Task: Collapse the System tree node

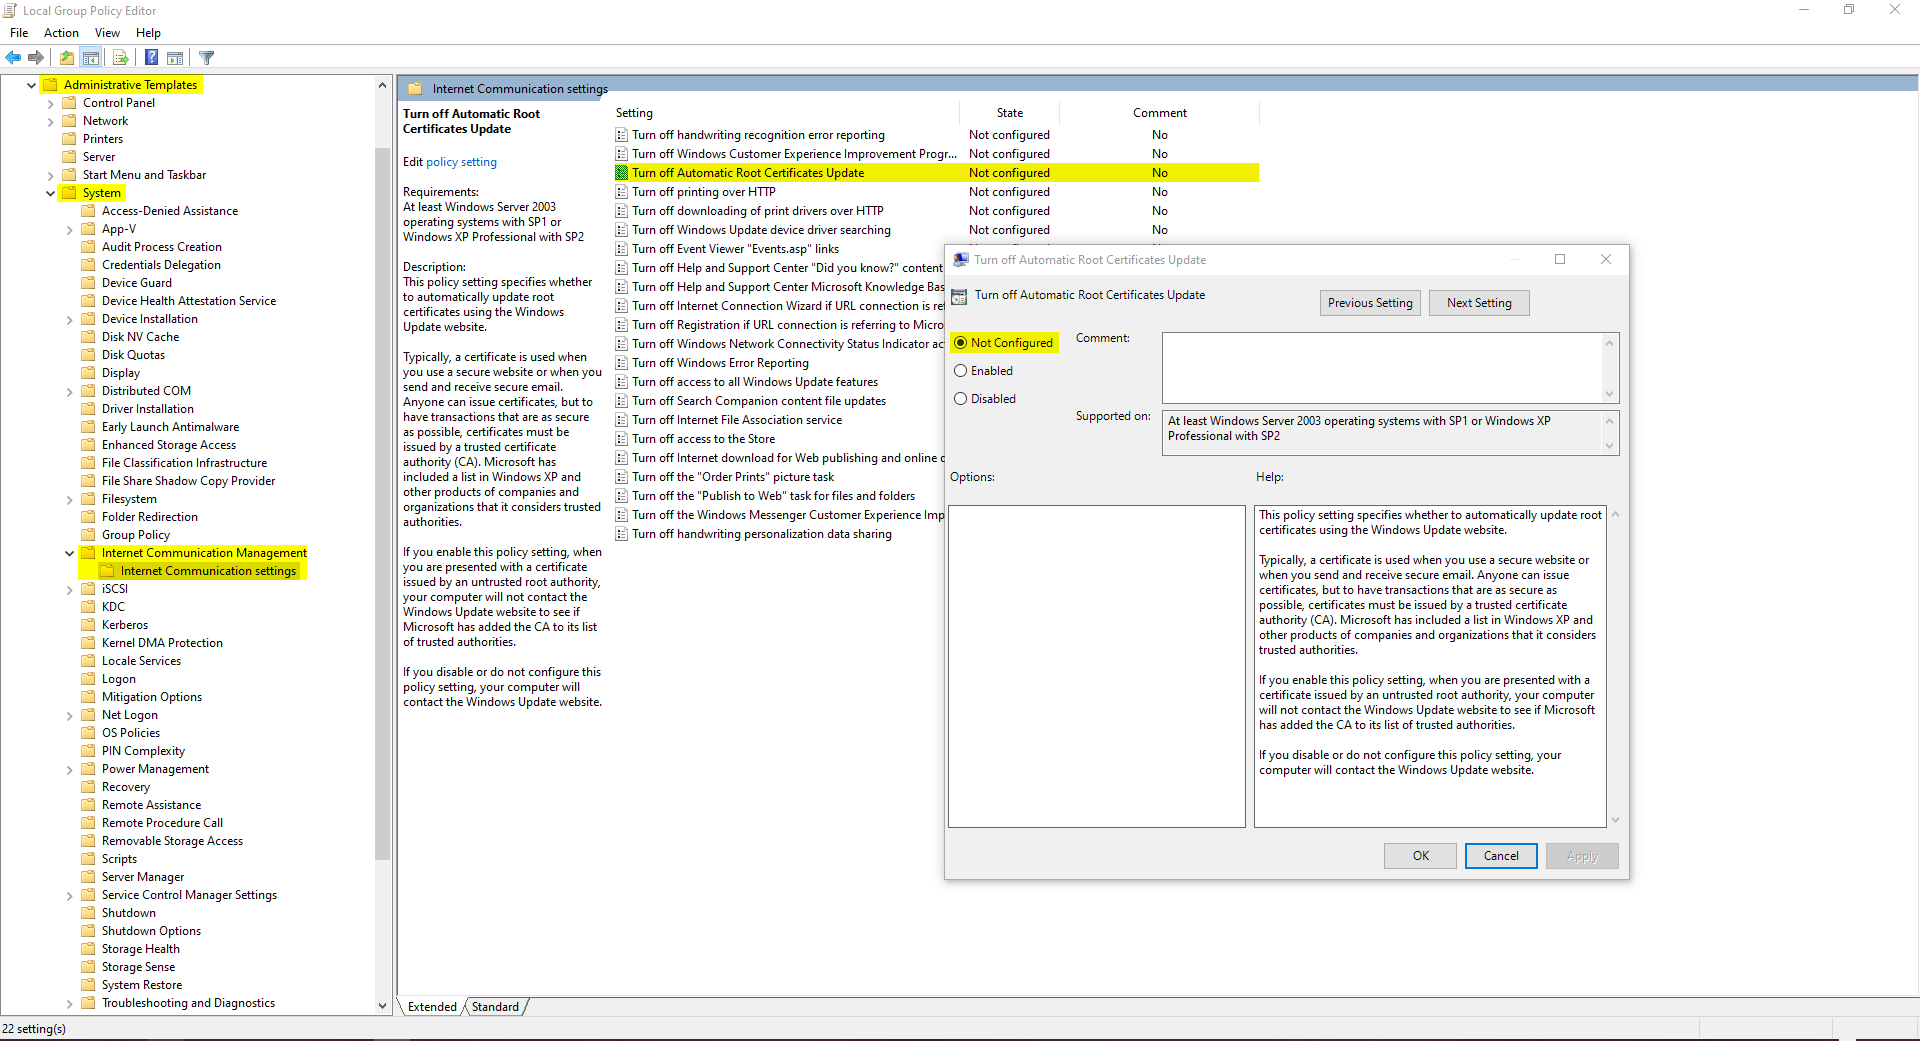Action: click(50, 193)
